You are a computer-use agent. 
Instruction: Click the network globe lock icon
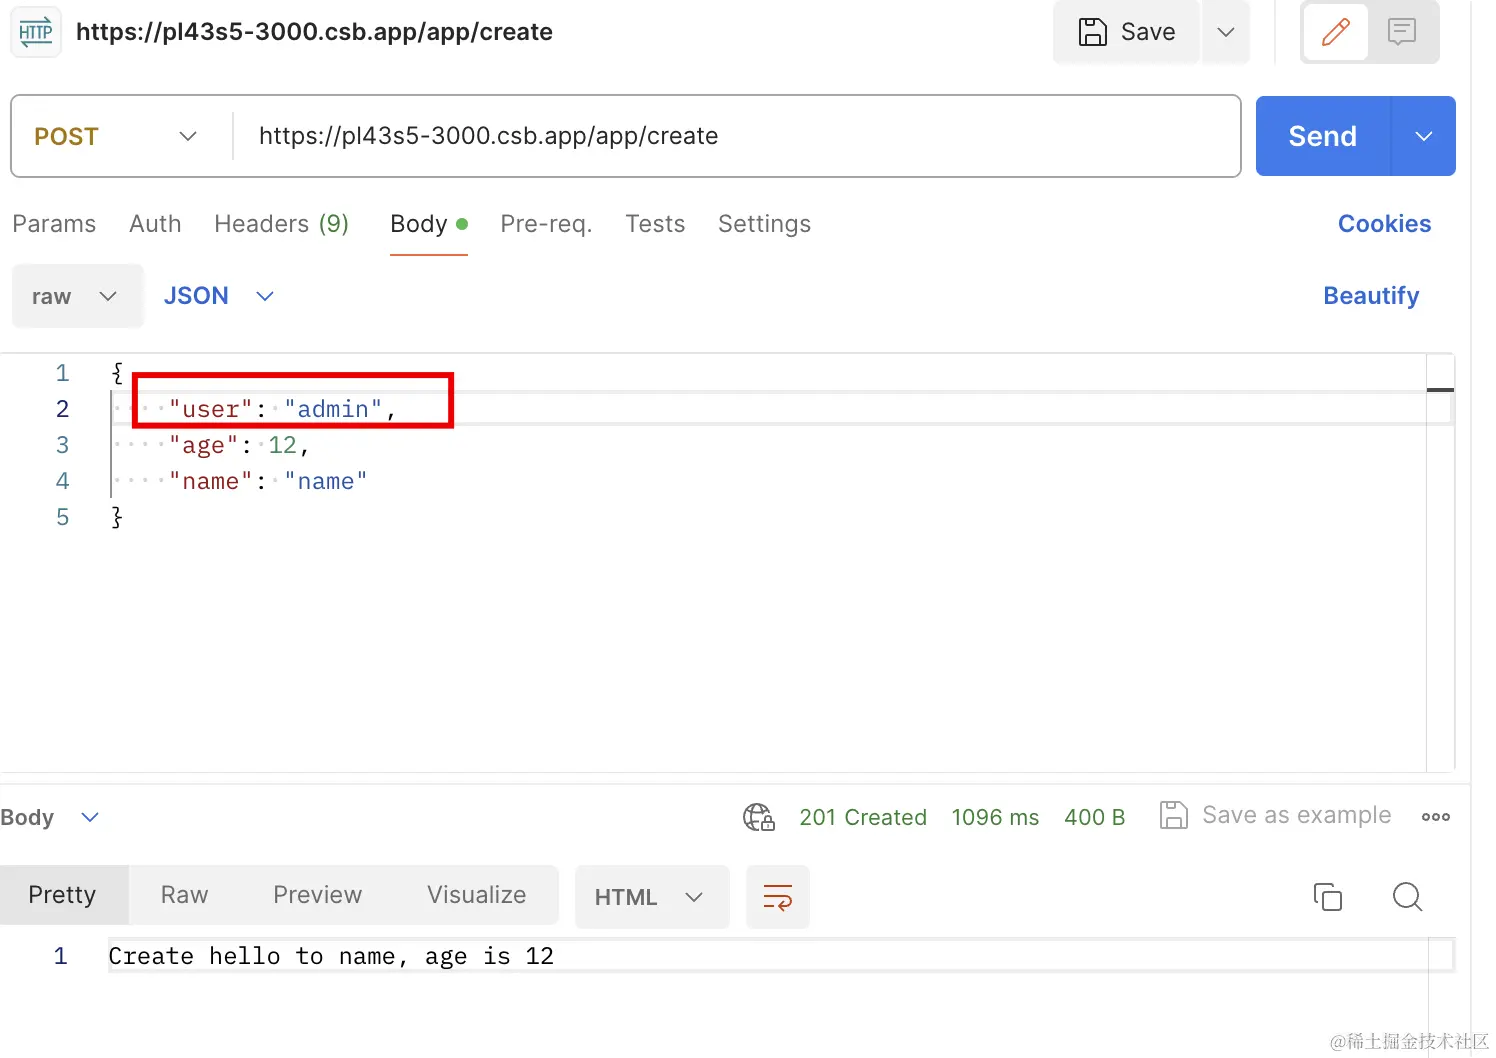click(x=759, y=817)
